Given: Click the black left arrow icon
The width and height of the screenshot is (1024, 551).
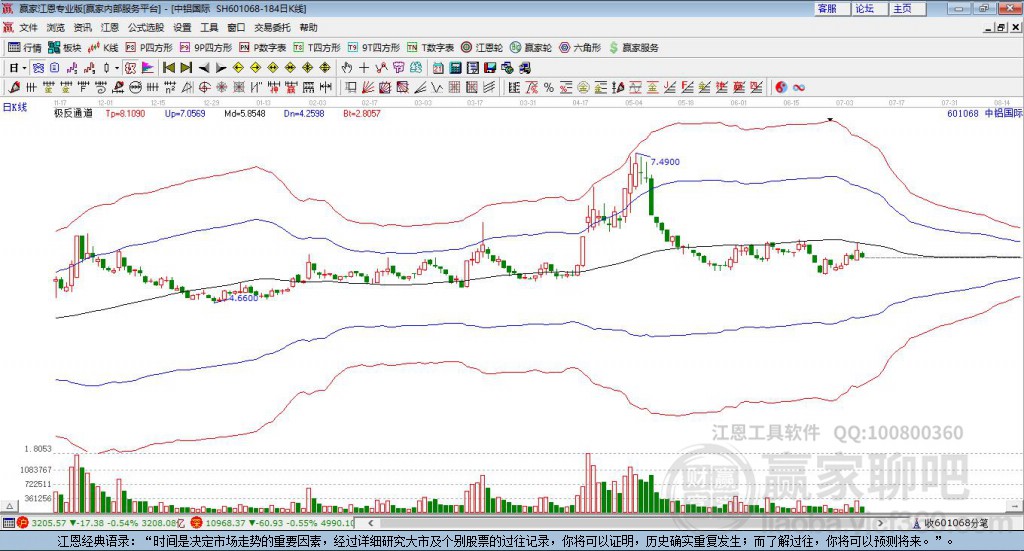Looking at the screenshot, I should 204,68.
